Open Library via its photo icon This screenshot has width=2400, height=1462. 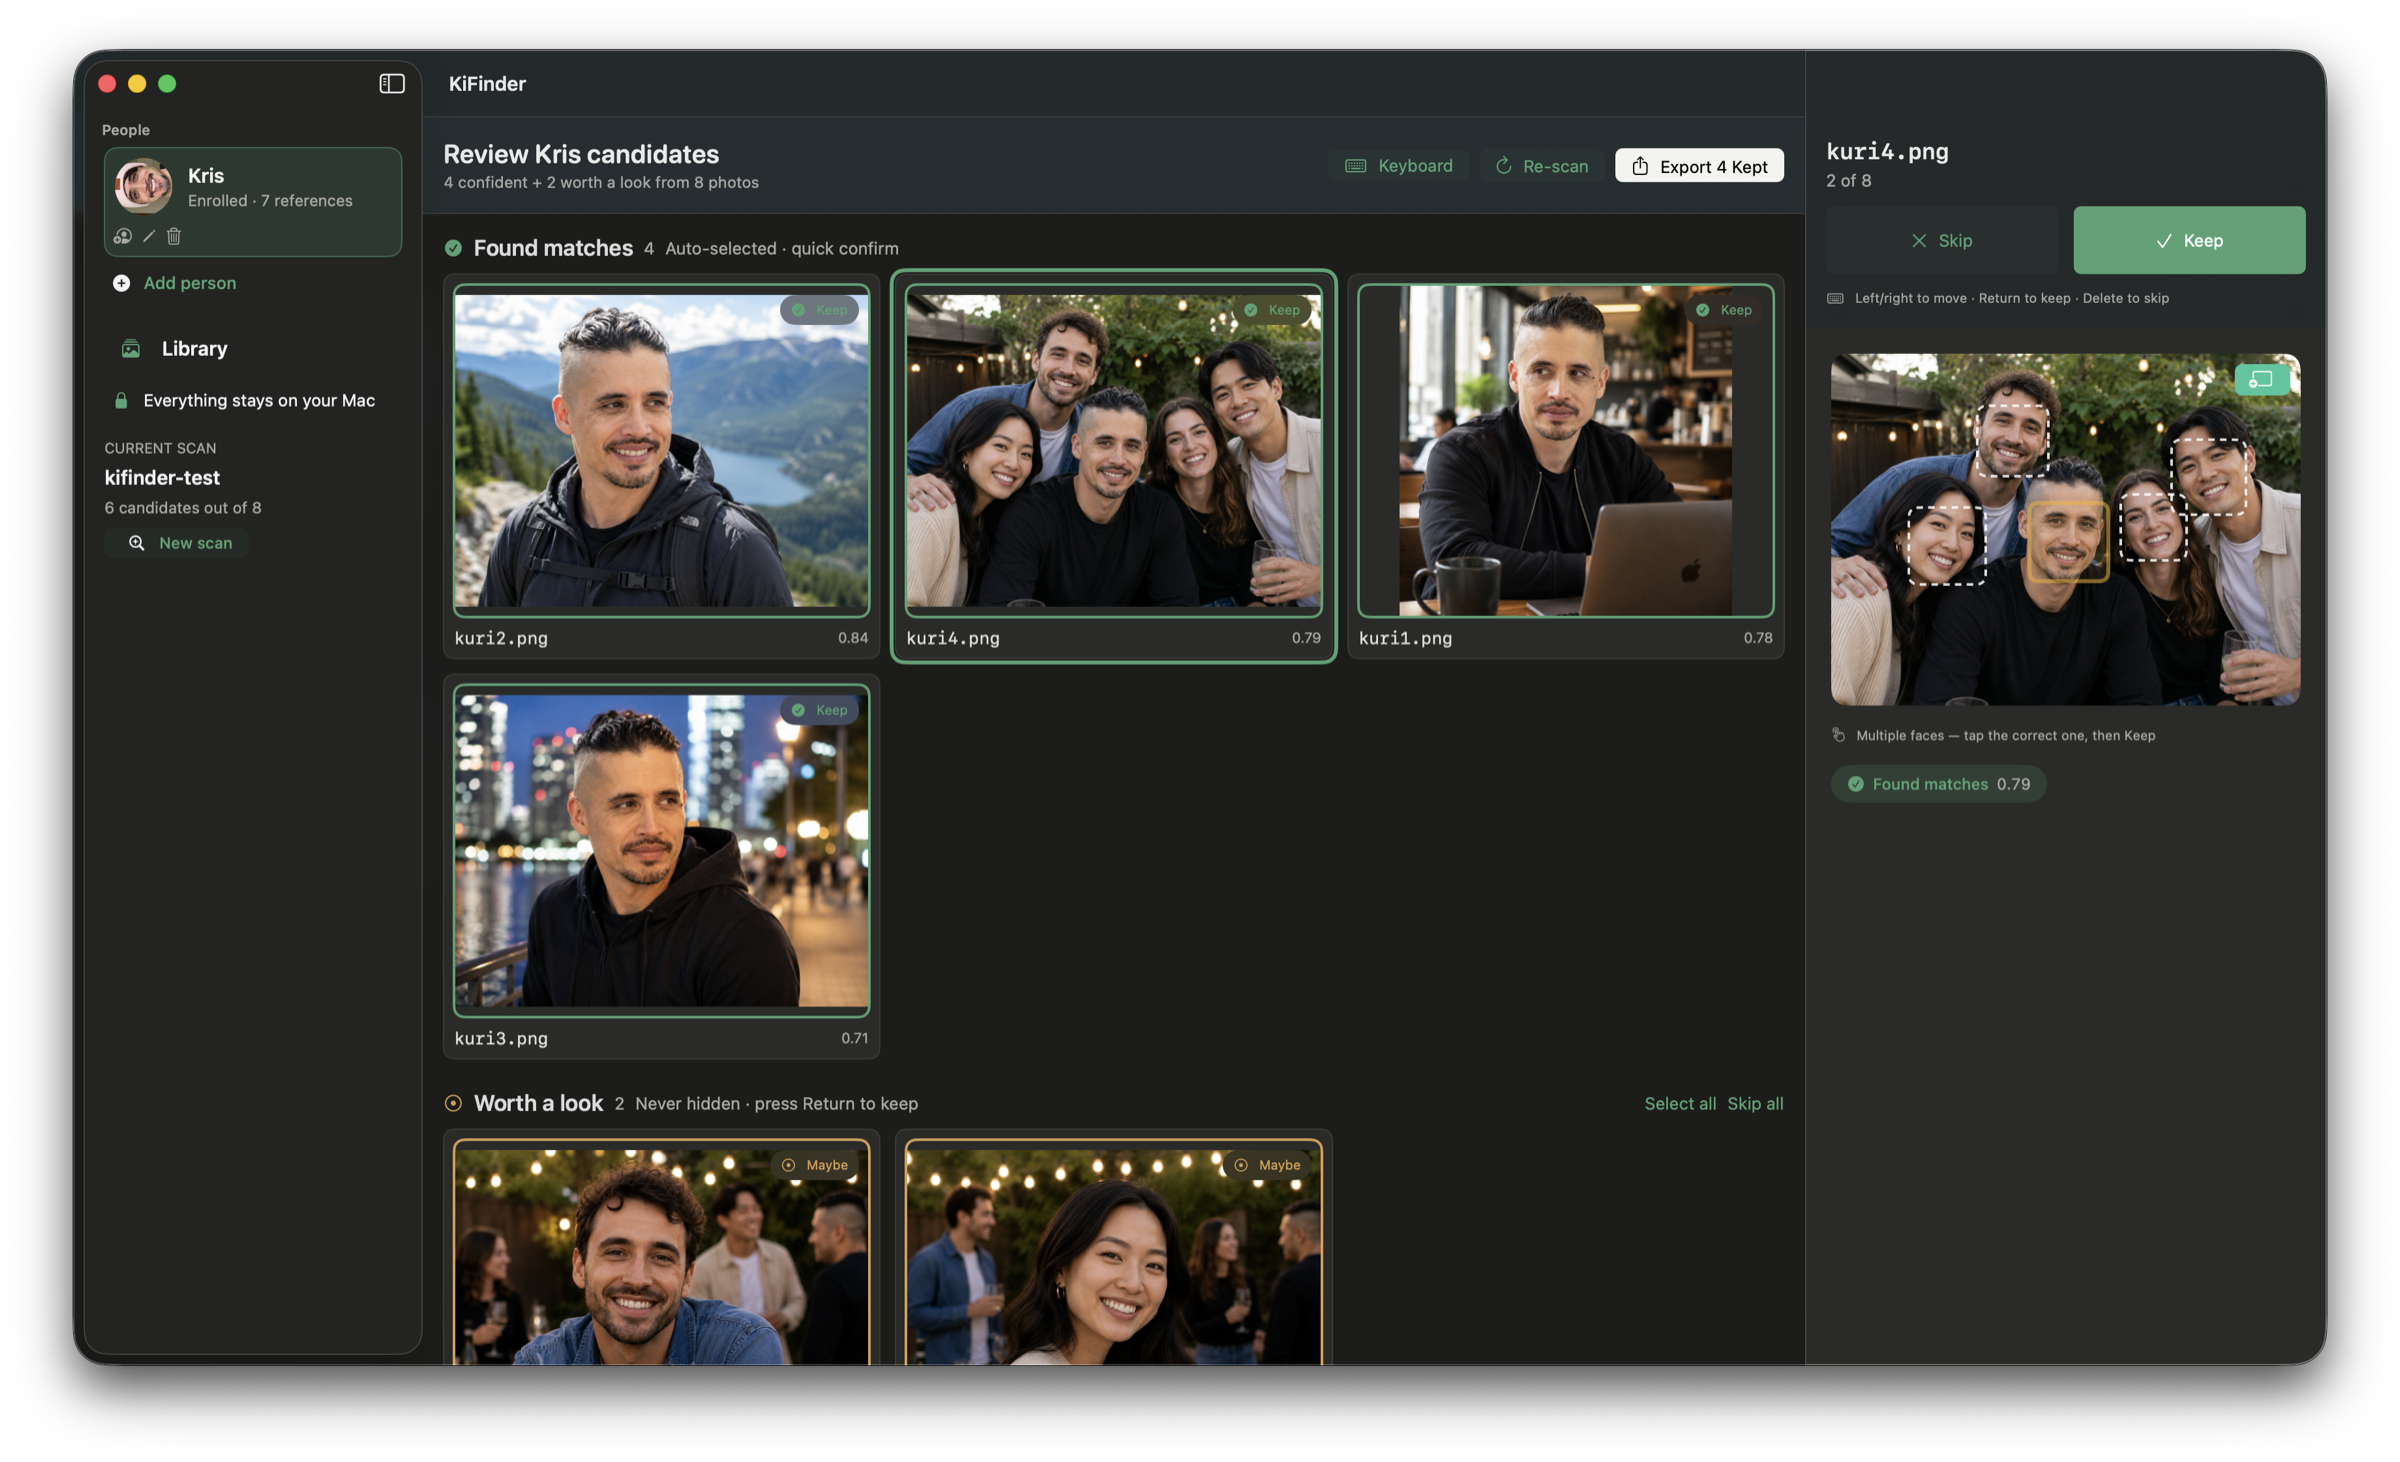(131, 348)
